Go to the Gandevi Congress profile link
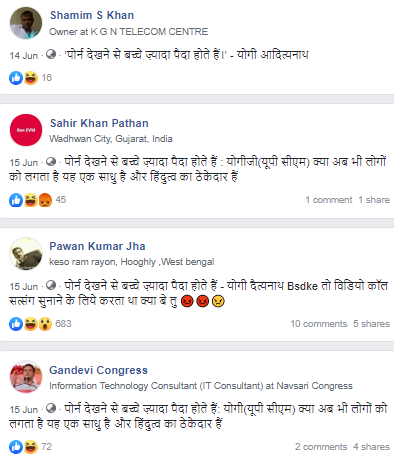The height and width of the screenshot is (463, 394). point(98,370)
